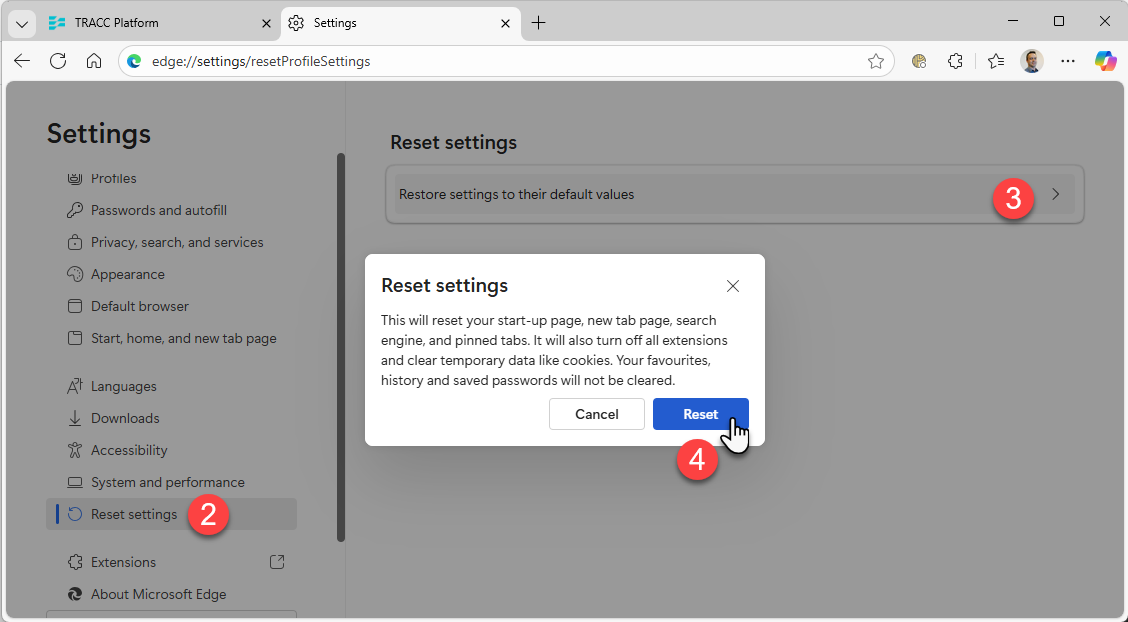
Task: Open the Favorites list icon
Action: (x=995, y=61)
